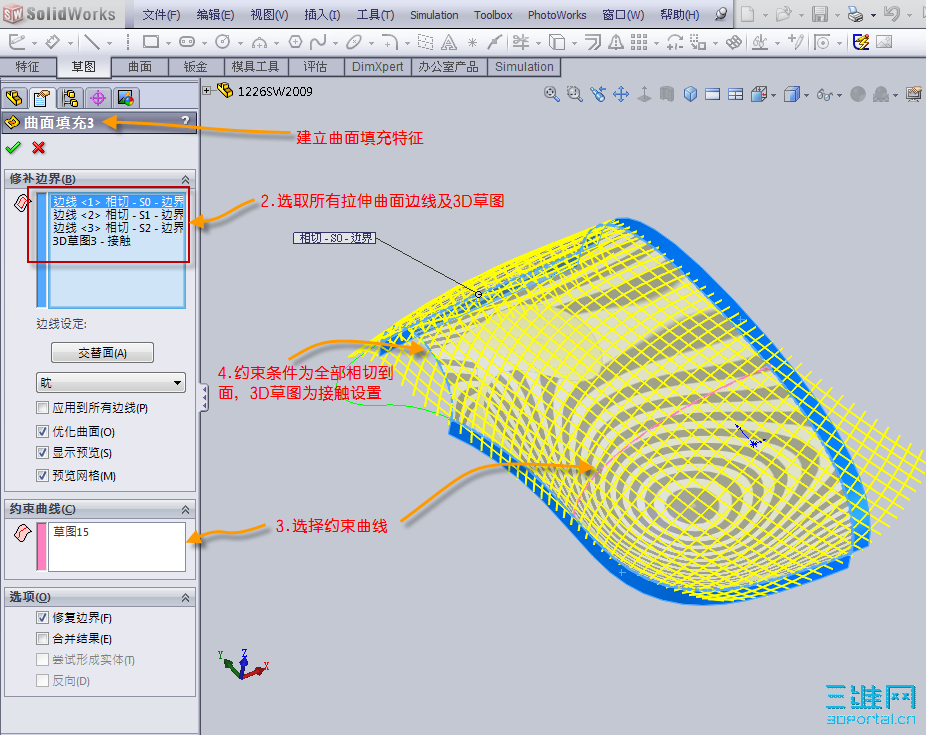Collapse the Constraint Curves section
This screenshot has height=735, width=926.
(185, 509)
